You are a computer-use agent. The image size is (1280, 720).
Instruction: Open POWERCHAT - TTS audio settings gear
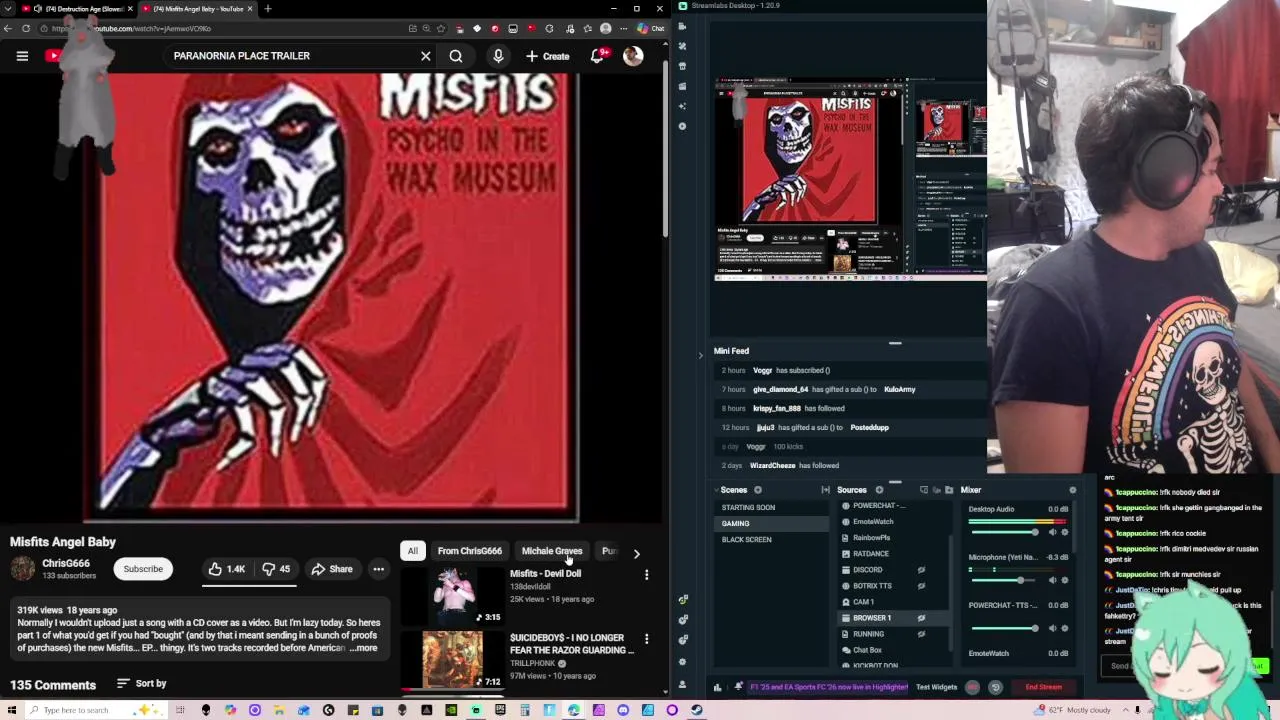click(x=1064, y=628)
